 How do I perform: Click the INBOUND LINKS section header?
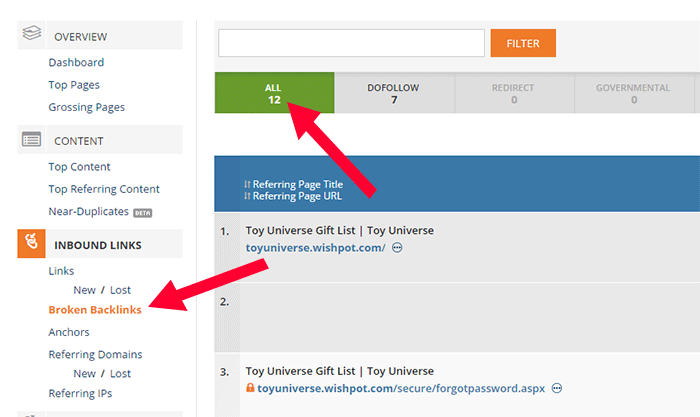(x=100, y=244)
